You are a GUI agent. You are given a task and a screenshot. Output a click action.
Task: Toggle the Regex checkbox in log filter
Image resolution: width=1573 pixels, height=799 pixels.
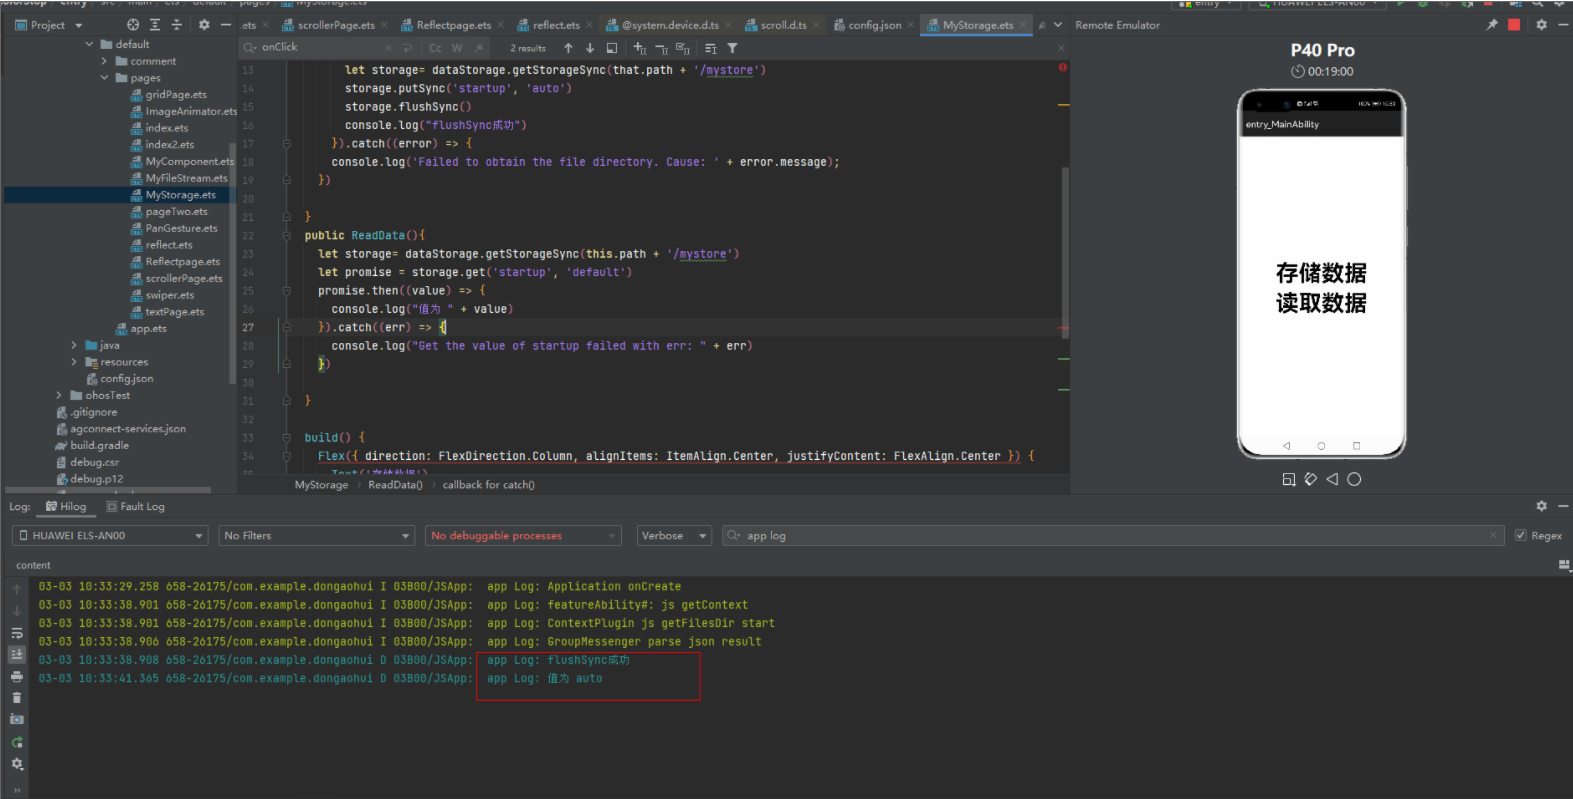pos(1521,536)
